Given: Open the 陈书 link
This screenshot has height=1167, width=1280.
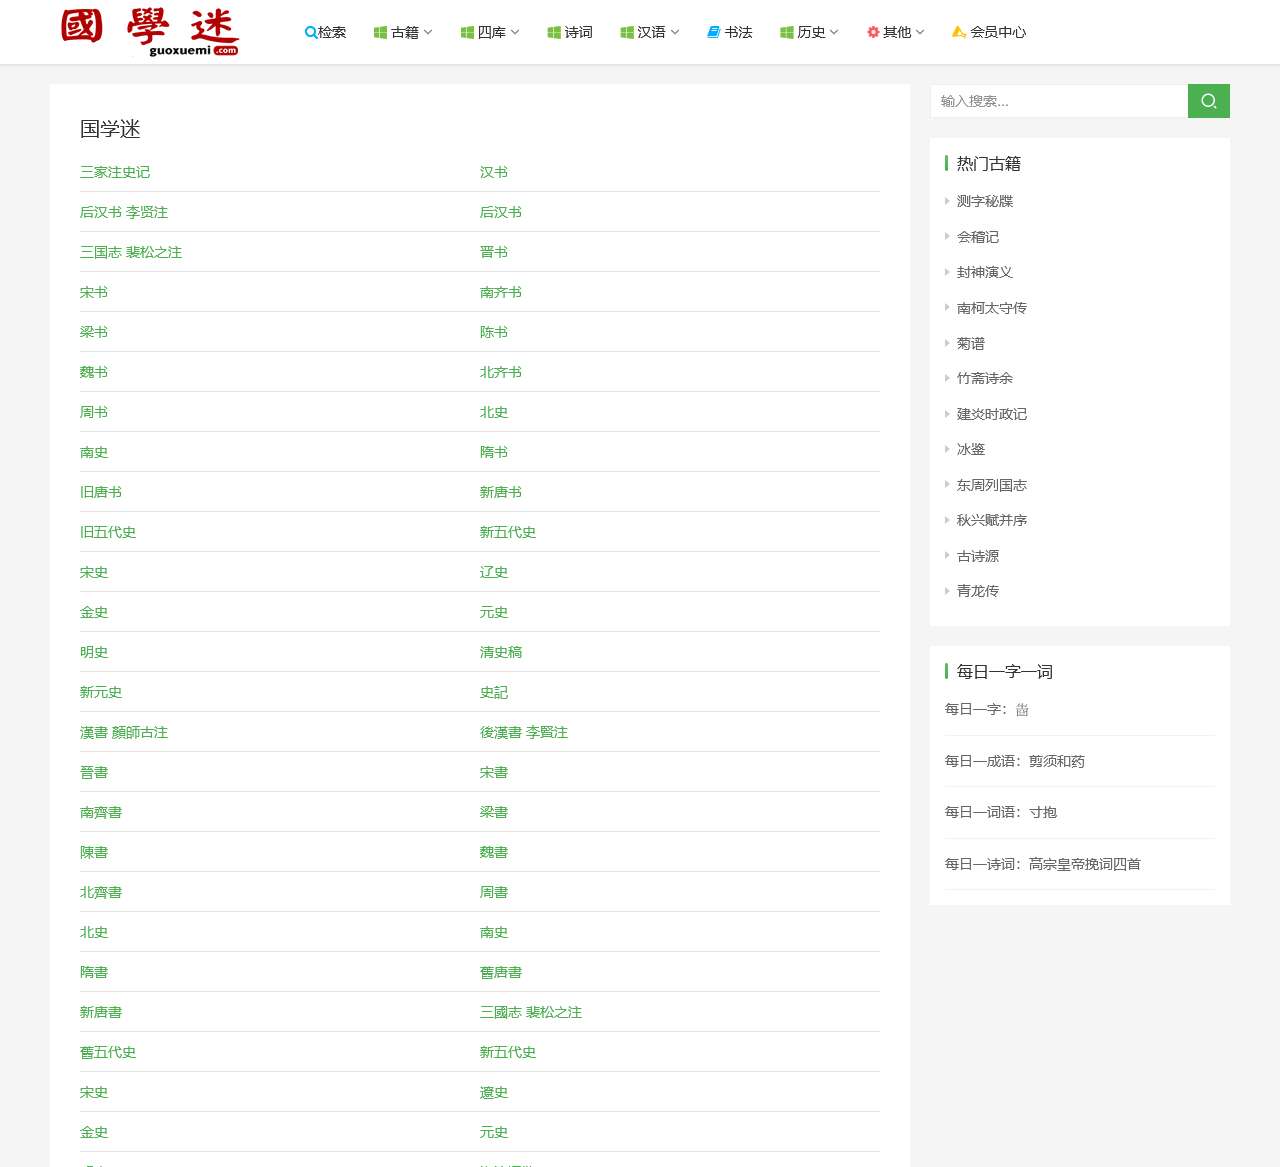Looking at the screenshot, I should (494, 332).
